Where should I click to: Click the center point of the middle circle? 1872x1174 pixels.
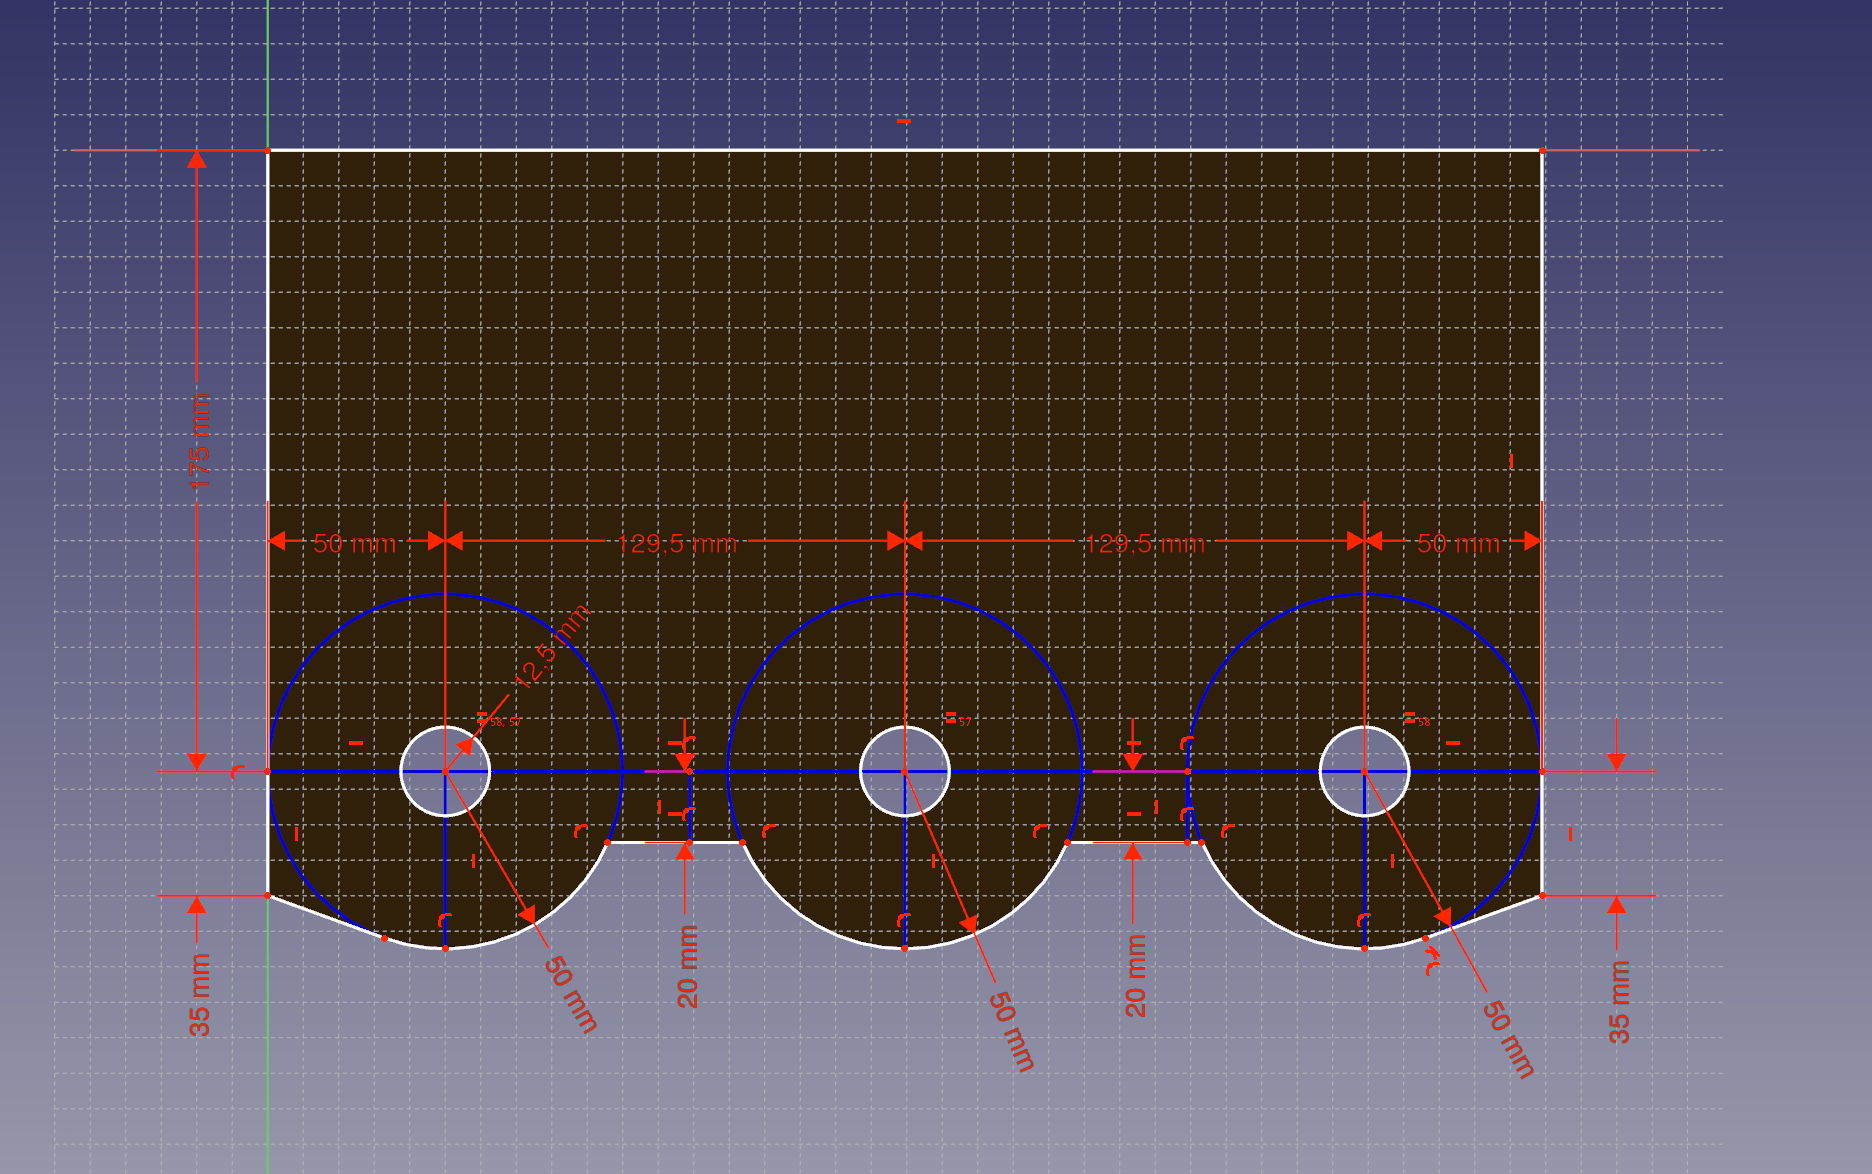[x=905, y=772]
